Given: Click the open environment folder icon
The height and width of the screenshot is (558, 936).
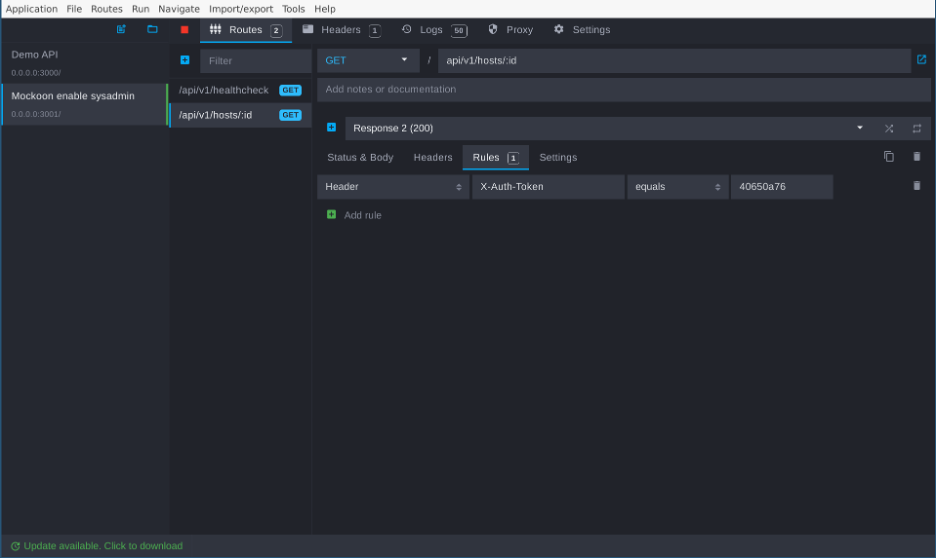Looking at the screenshot, I should 152,29.
